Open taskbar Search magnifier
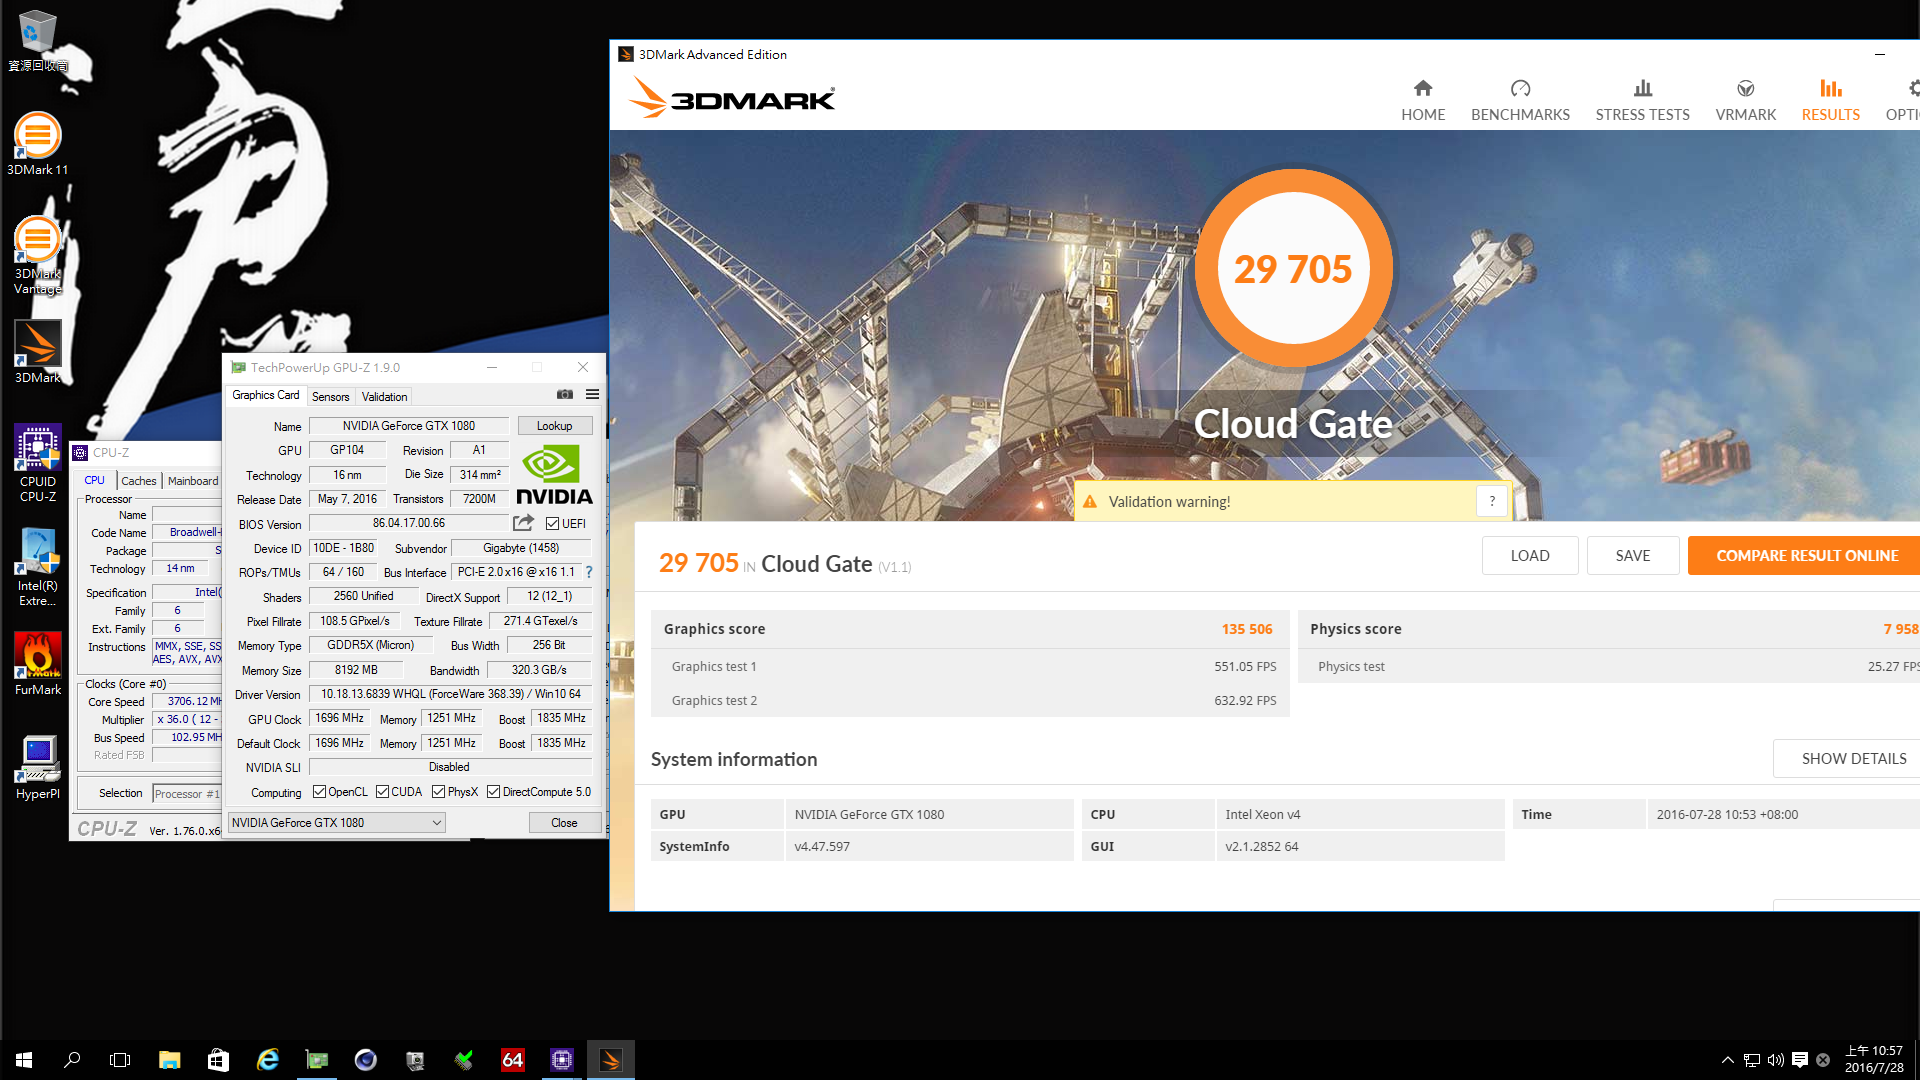Viewport: 1920px width, 1080px height. click(72, 1060)
